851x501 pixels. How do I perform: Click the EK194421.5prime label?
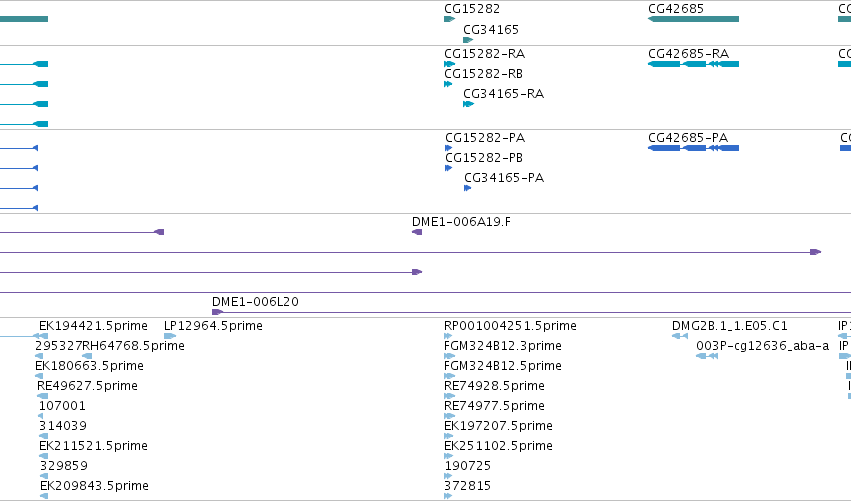point(93,326)
